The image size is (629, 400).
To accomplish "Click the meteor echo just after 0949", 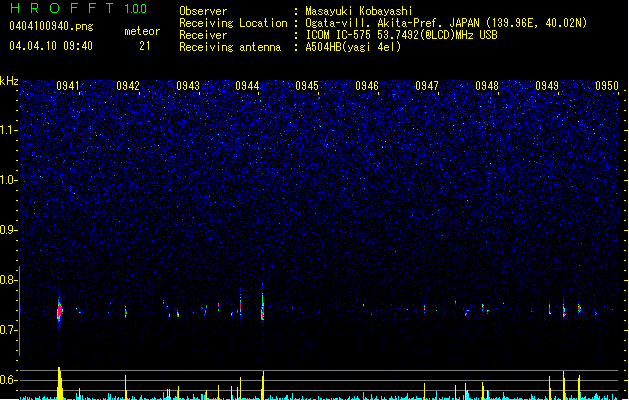I will tap(564, 310).
